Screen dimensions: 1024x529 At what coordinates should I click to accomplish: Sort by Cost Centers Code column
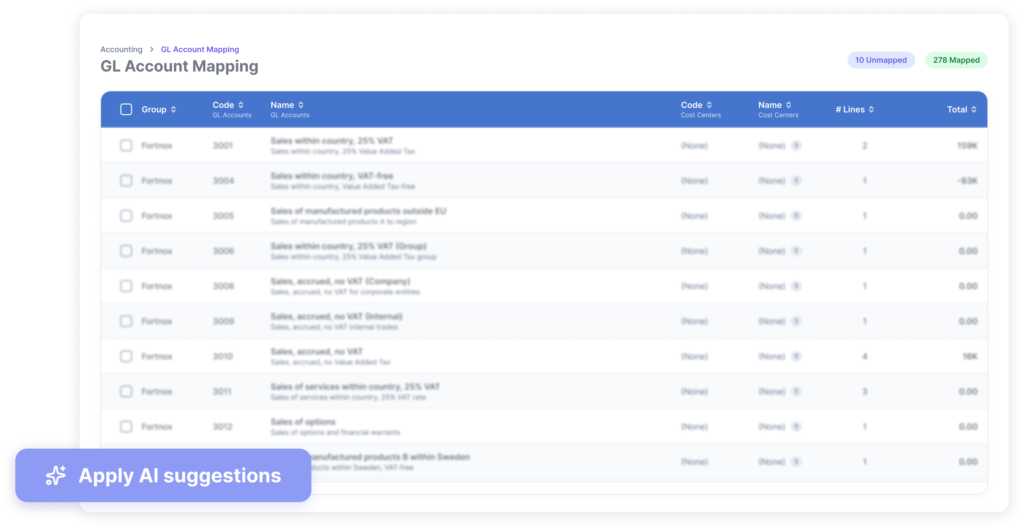coord(696,105)
